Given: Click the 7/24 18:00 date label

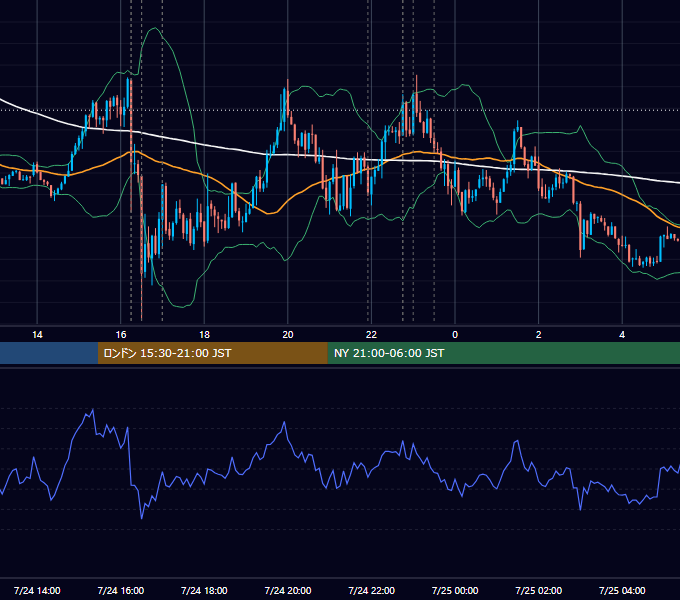Looking at the screenshot, I should (x=204, y=590).
